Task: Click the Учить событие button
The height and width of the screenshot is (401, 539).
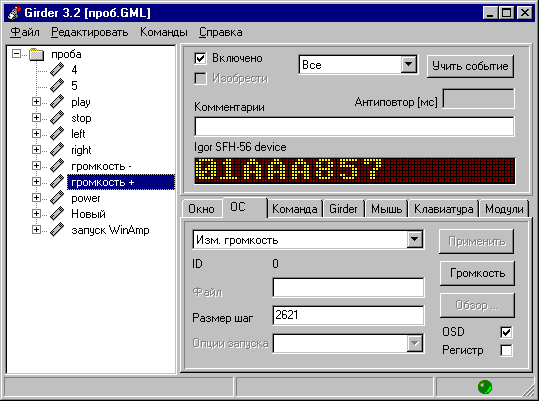Action: [x=470, y=66]
